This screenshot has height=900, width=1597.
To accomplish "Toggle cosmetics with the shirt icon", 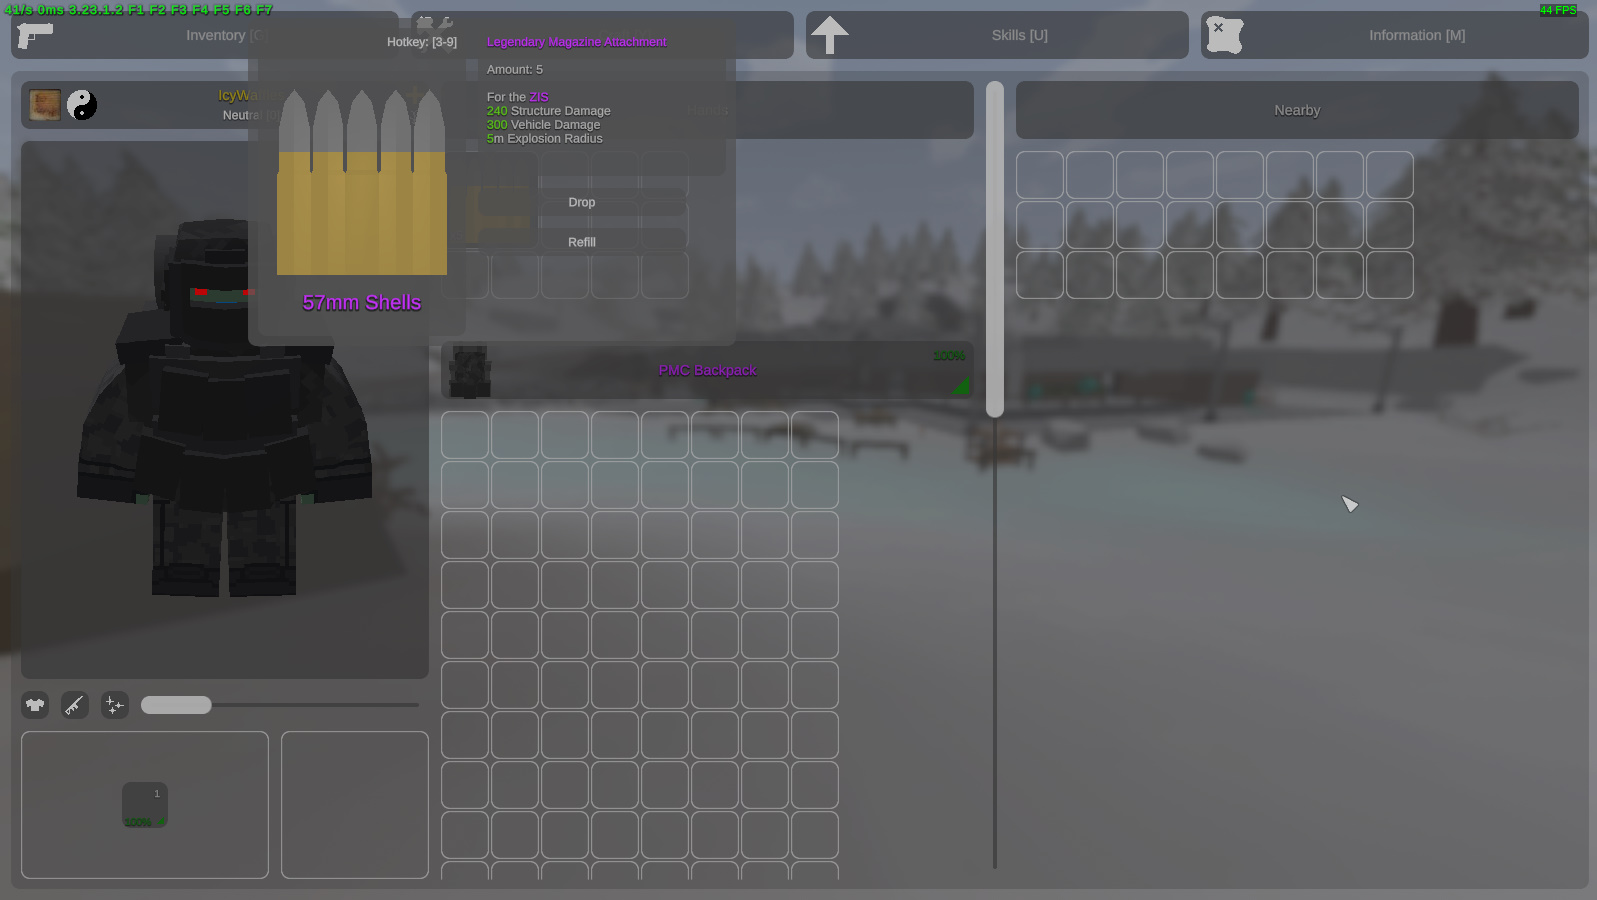I will [x=35, y=705].
